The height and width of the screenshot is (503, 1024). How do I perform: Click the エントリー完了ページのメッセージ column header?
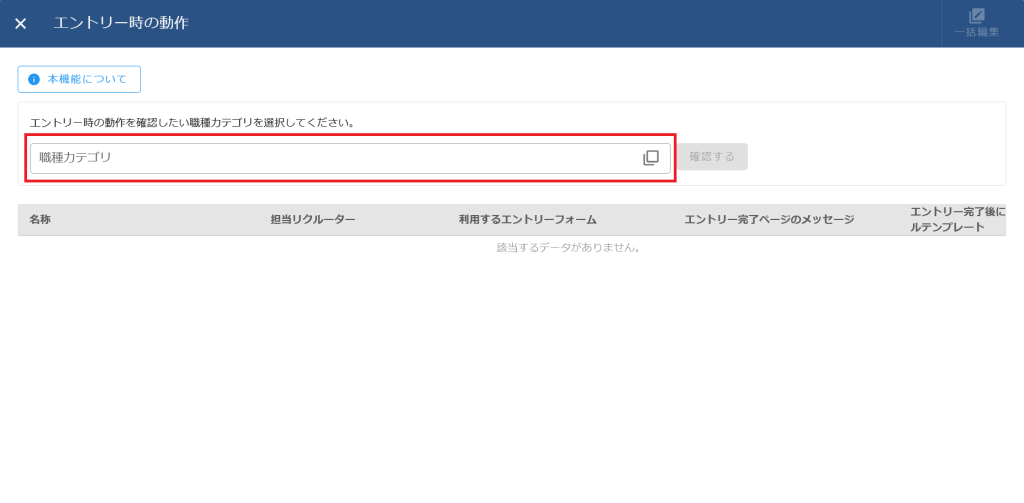768,219
